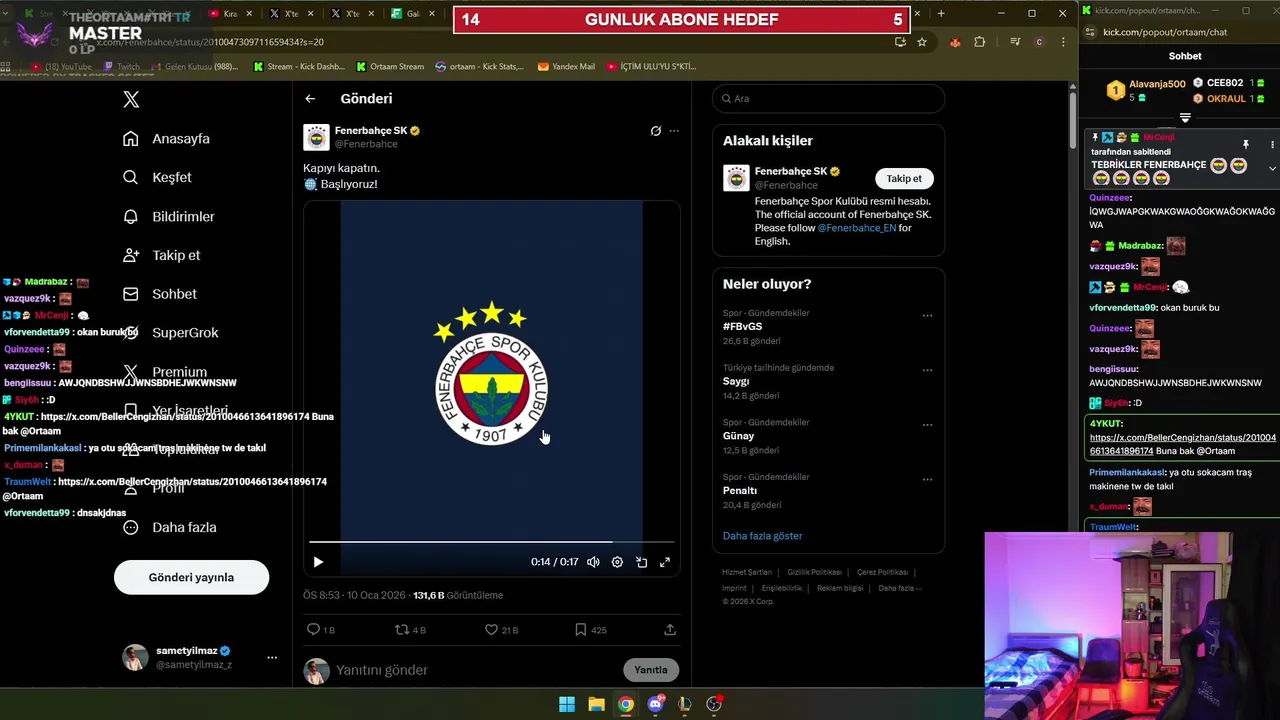
Task: Open 4YKUT's x.com link in Kick chat
Action: [x=1183, y=444]
